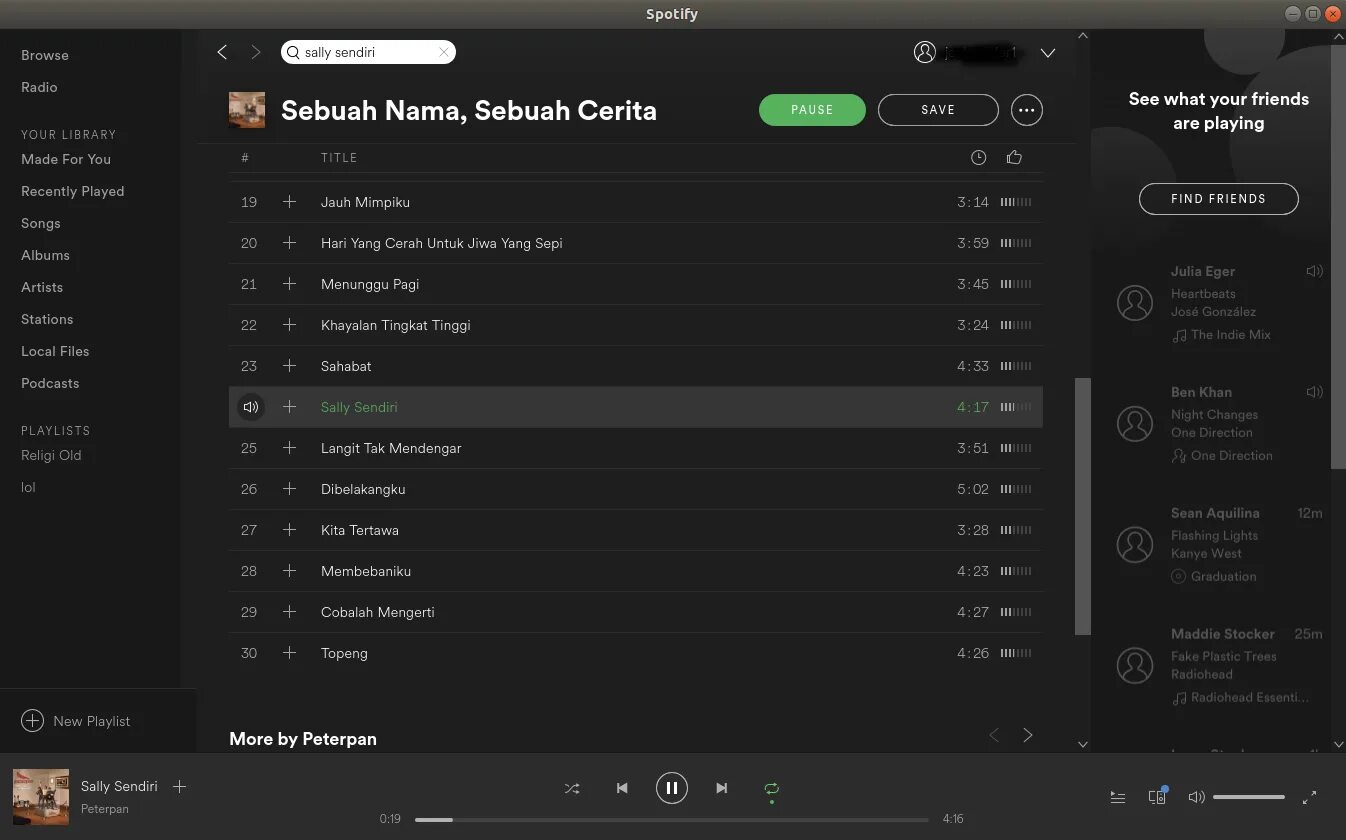Open Radio in the sidebar
Viewport: 1346px width, 840px height.
(39, 87)
